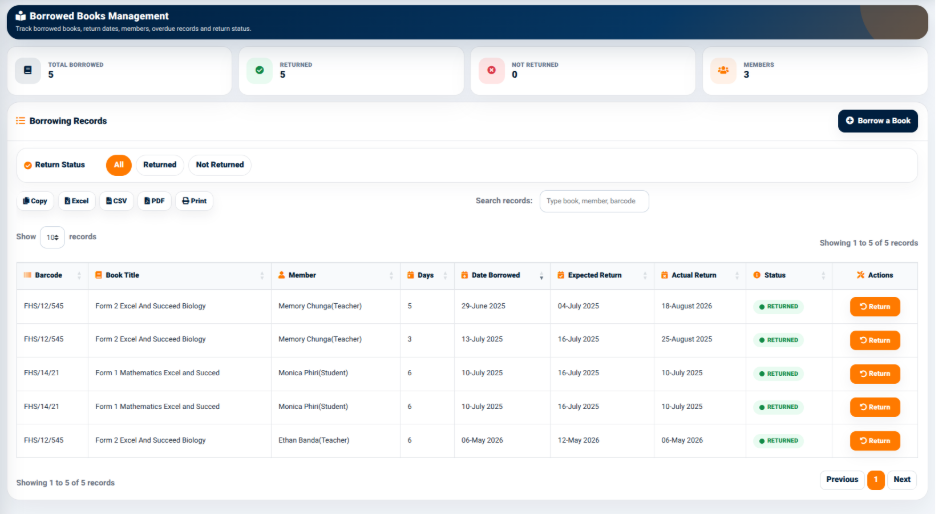The image size is (936, 514).
Task: Click the Expected Return calendar icon
Action: click(x=561, y=275)
